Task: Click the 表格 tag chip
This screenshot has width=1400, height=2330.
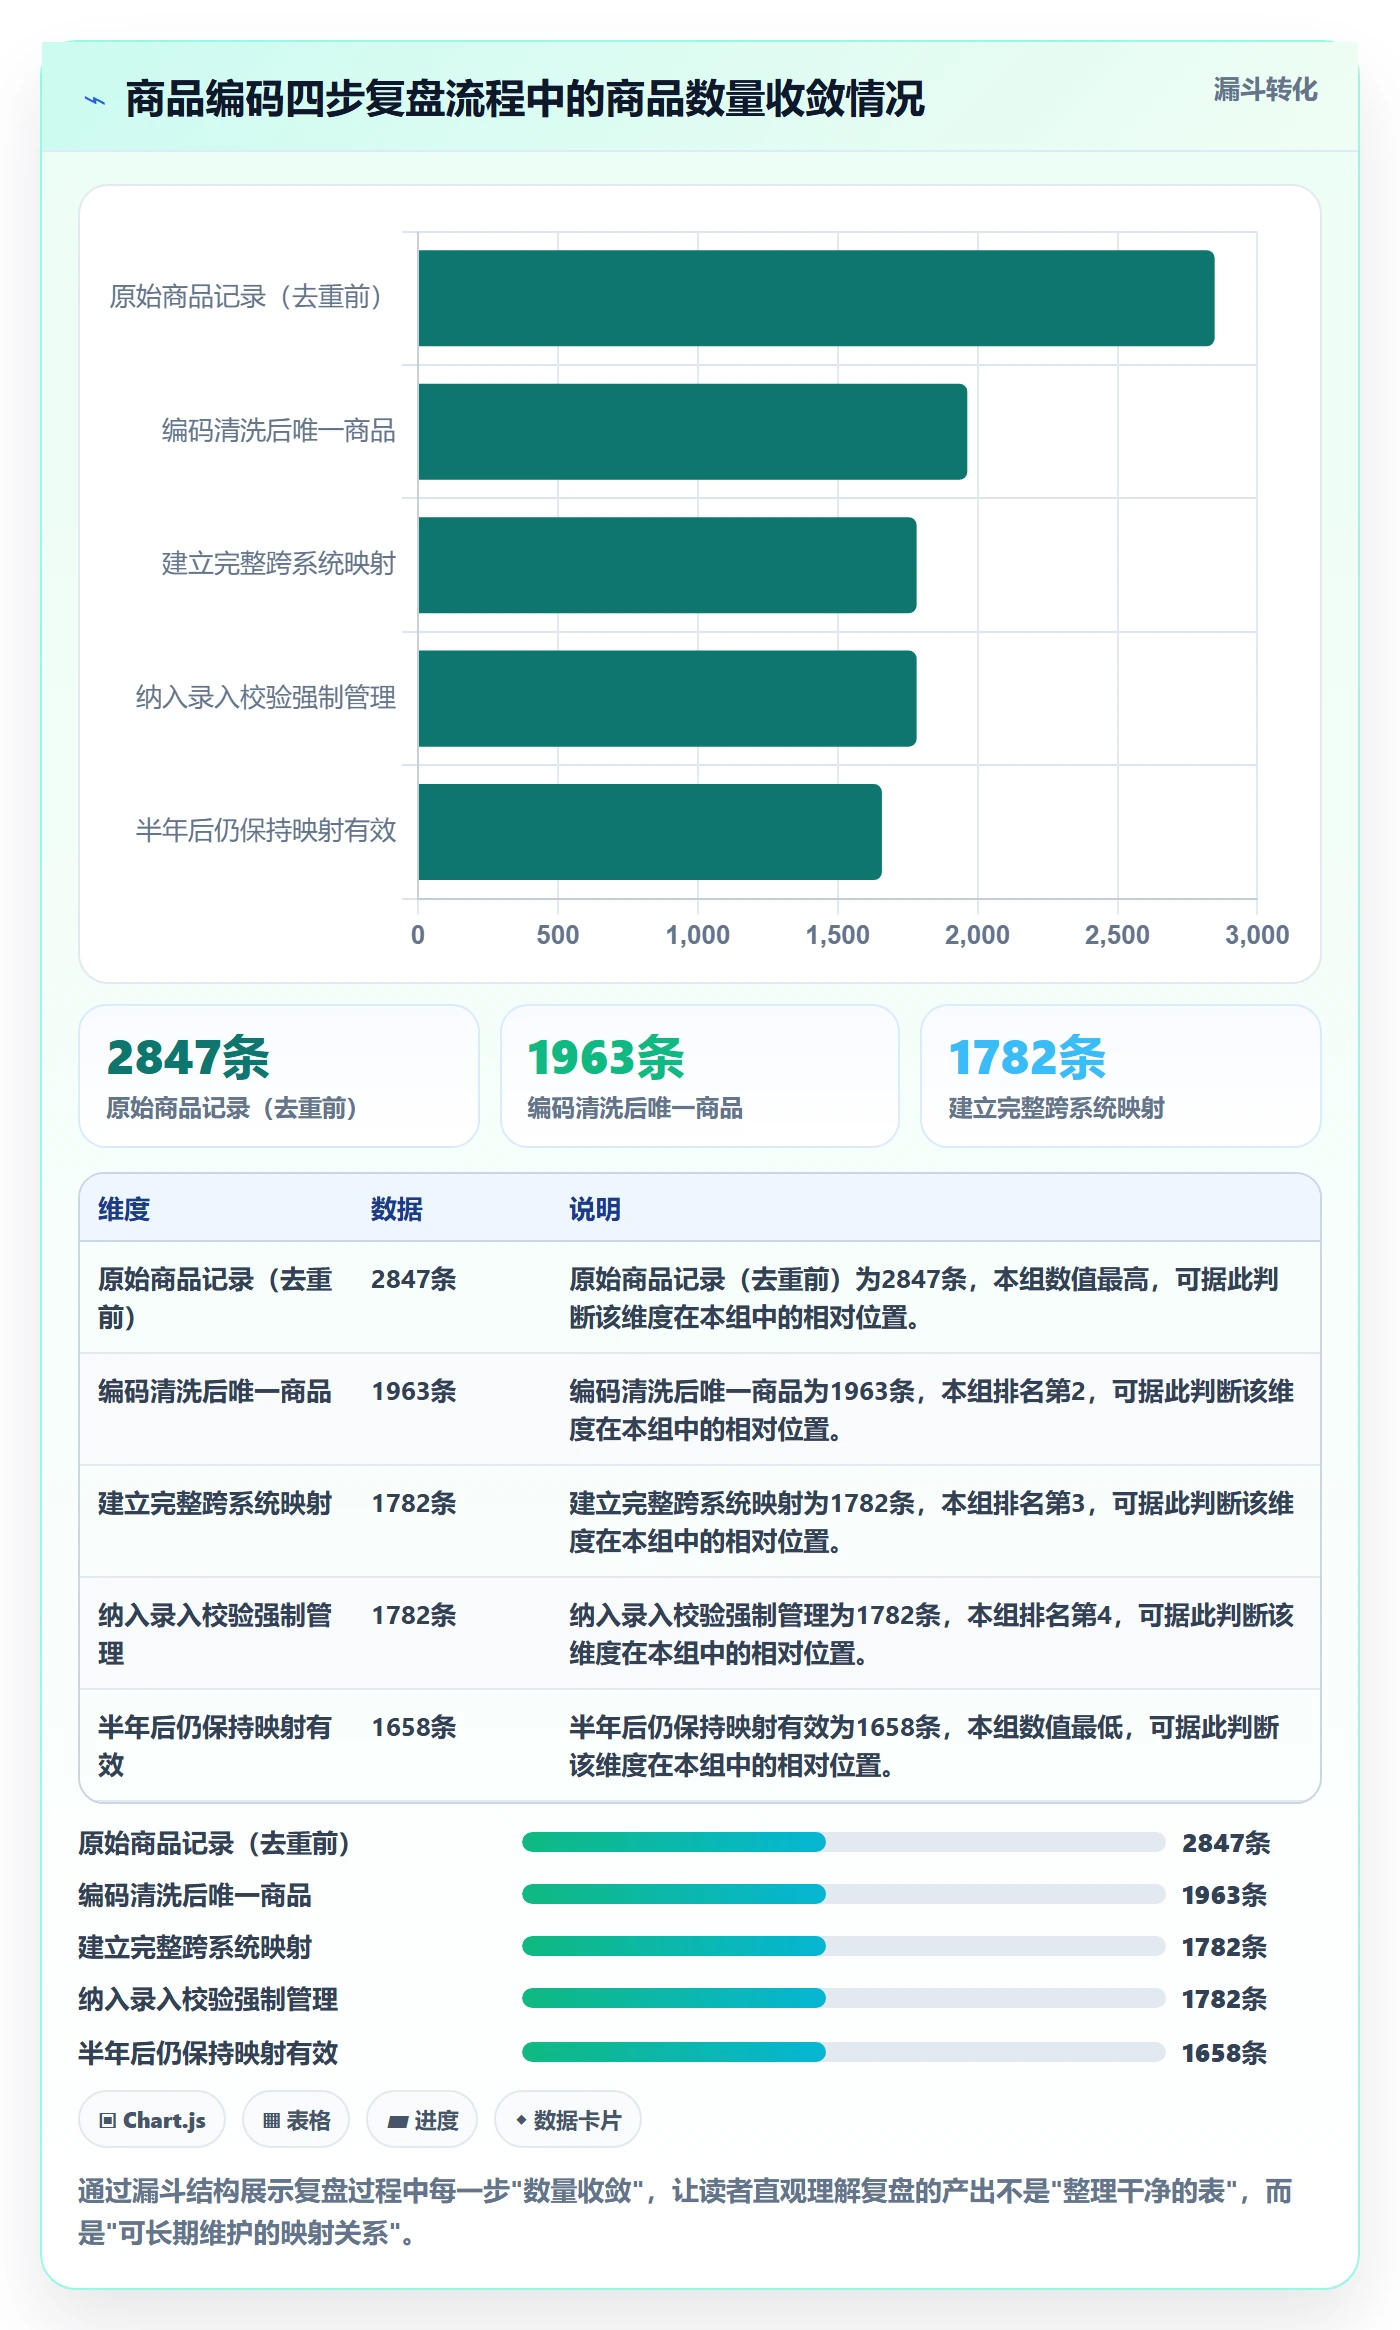Action: [x=296, y=2119]
